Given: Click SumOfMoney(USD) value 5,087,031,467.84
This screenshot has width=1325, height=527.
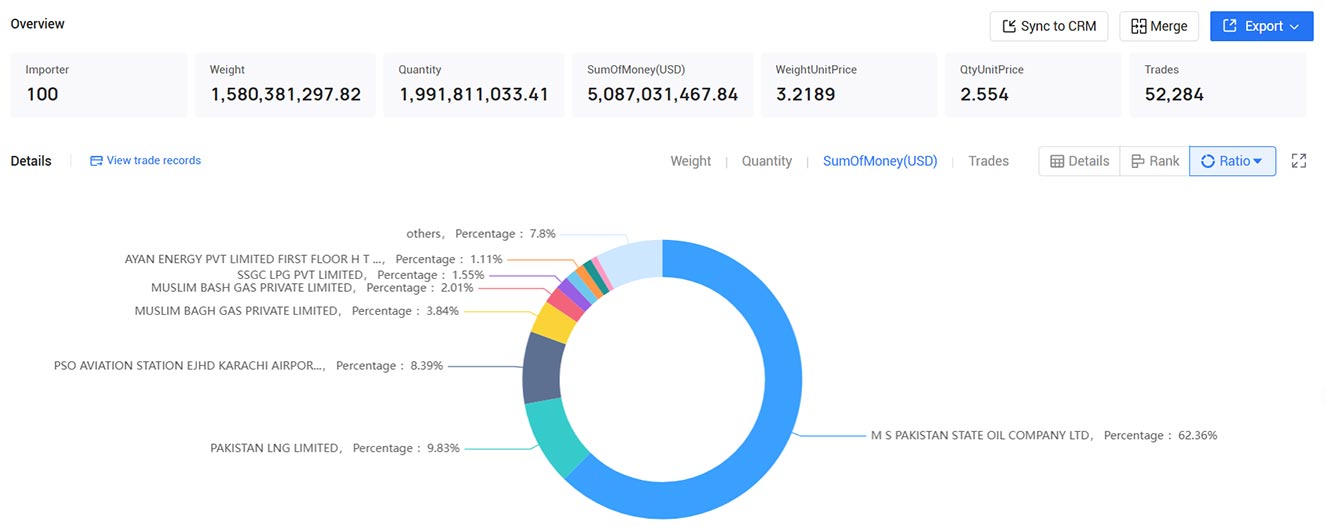Looking at the screenshot, I should [x=663, y=95].
